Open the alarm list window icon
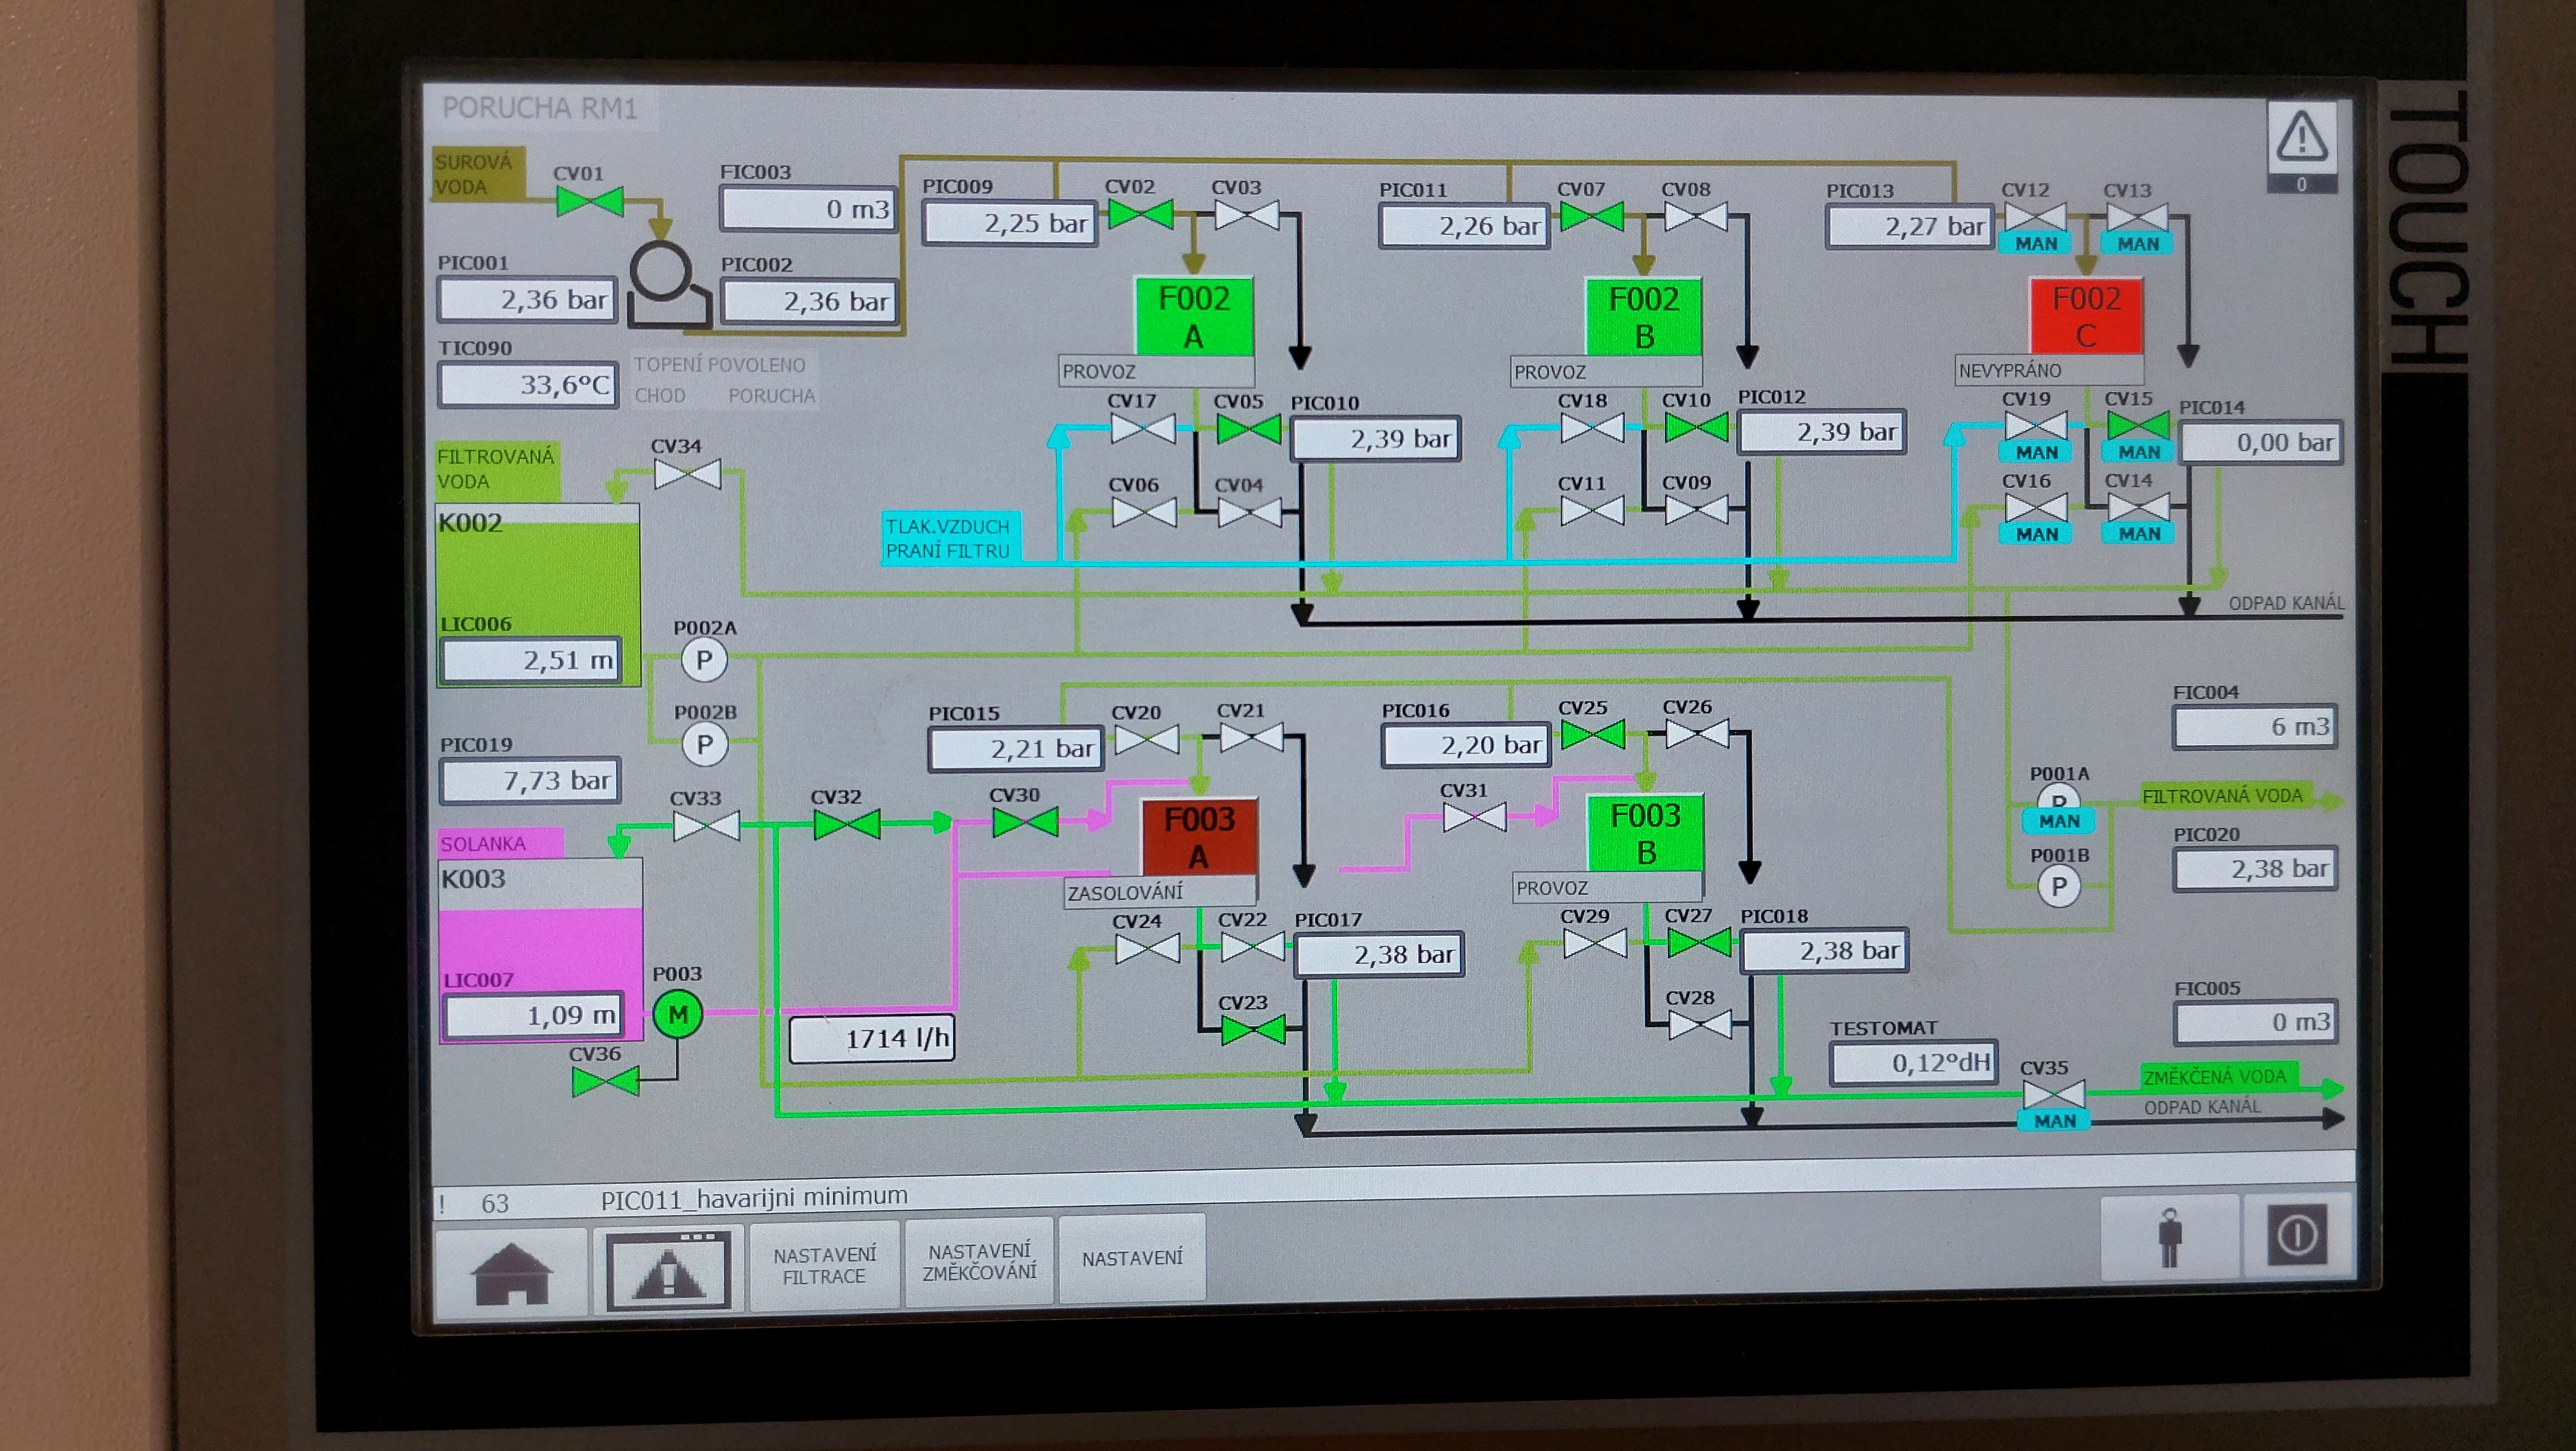 coord(668,1270)
